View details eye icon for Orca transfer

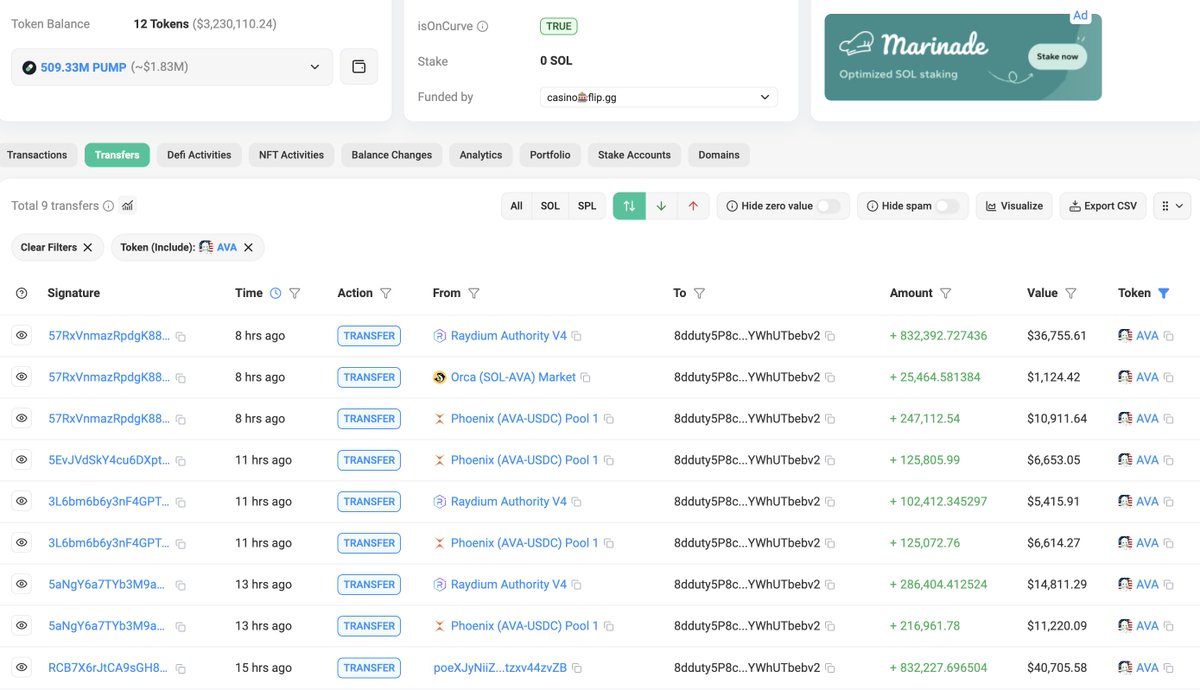click(21, 377)
